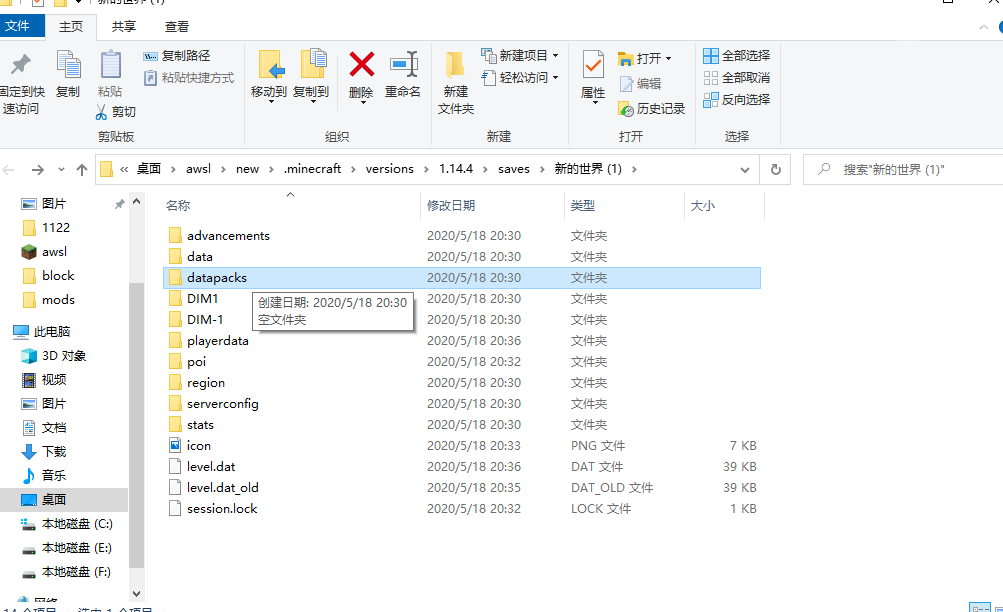Click the Rename (重命名) icon
Screen dimensions: 1003x612
point(404,75)
